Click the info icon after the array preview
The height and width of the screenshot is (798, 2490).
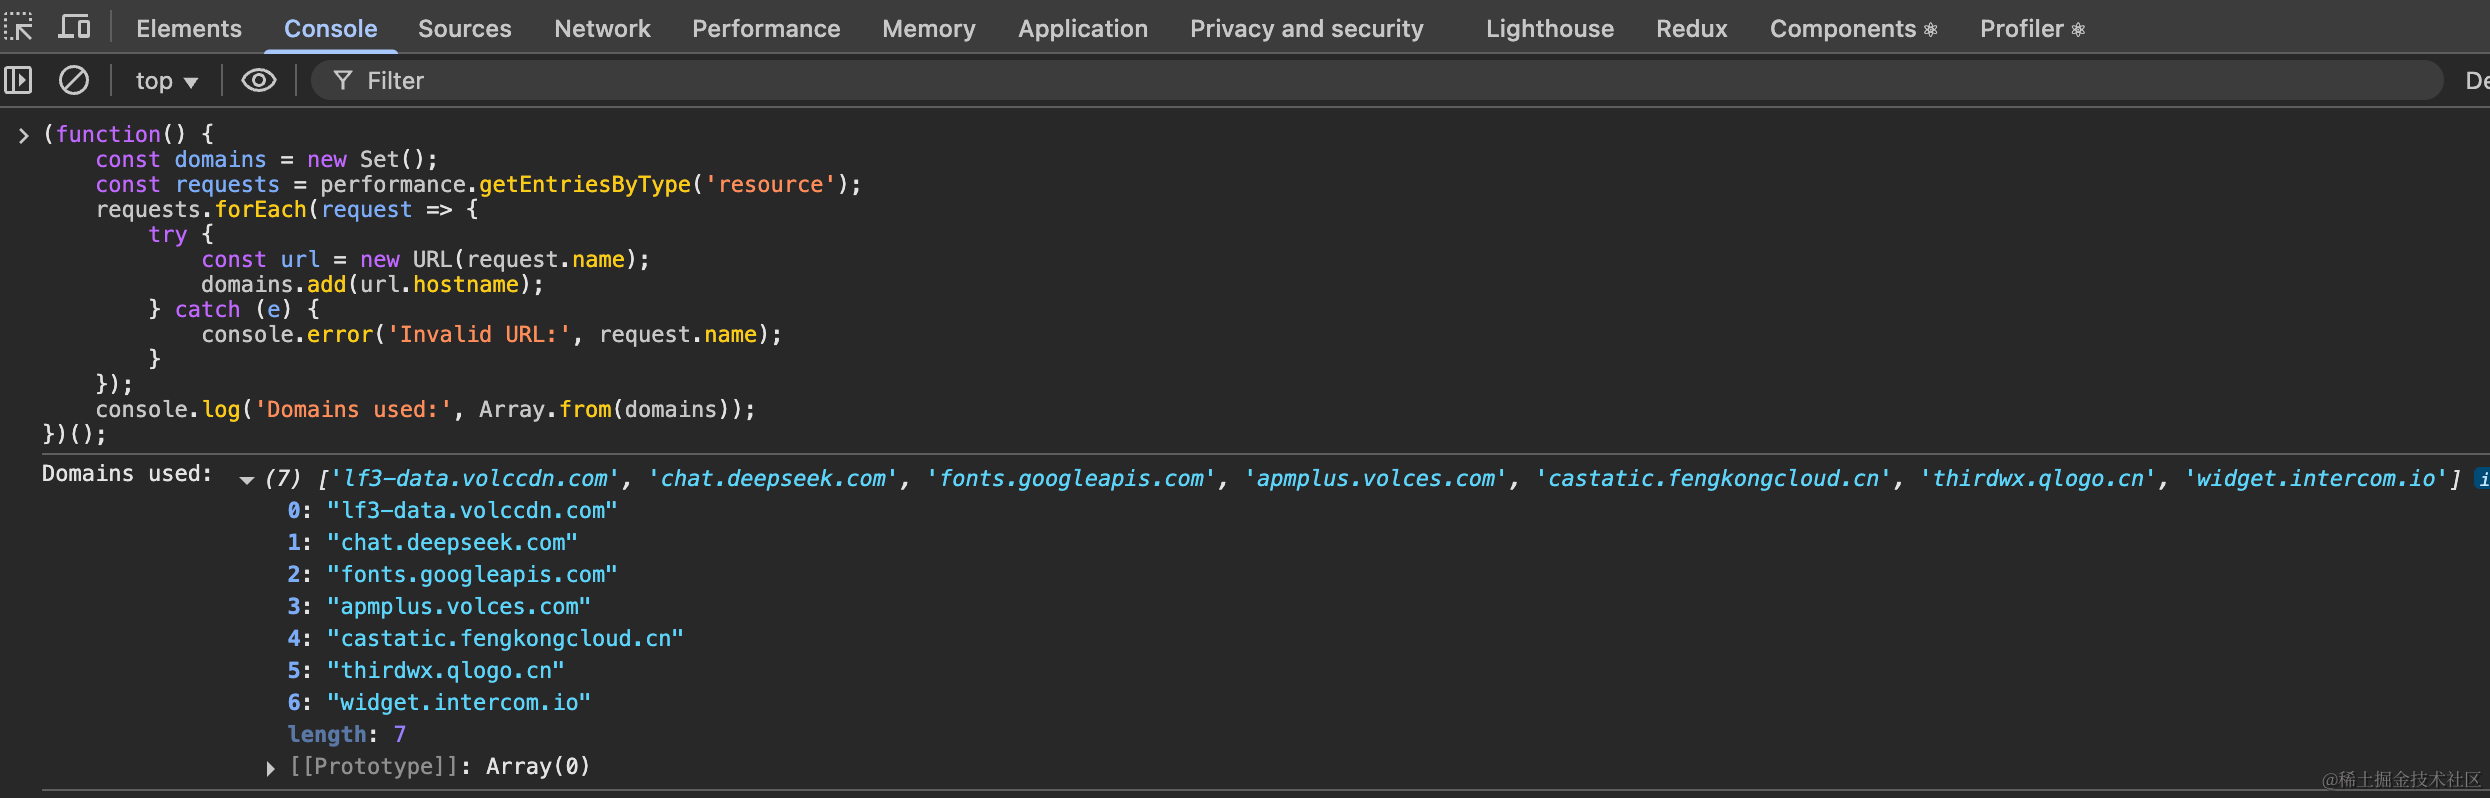(x=2483, y=479)
